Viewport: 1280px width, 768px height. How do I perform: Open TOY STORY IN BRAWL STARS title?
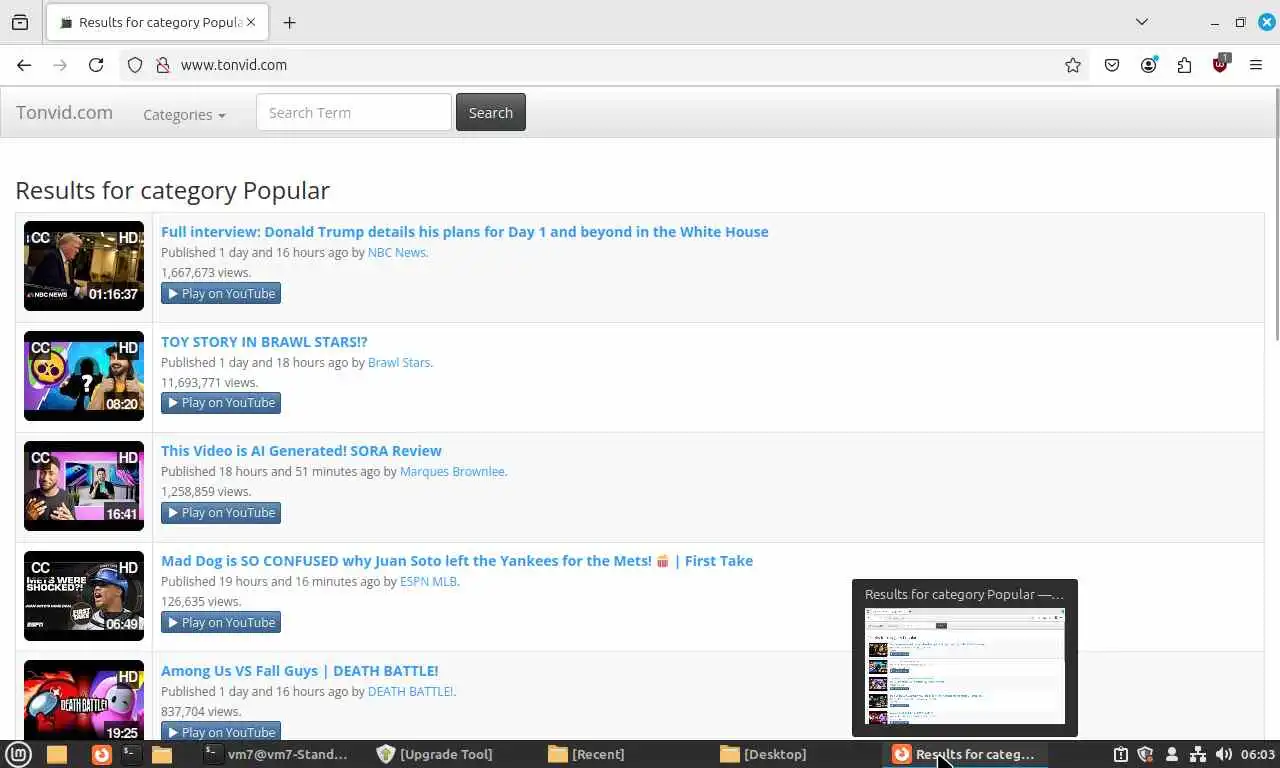pyautogui.click(x=264, y=341)
